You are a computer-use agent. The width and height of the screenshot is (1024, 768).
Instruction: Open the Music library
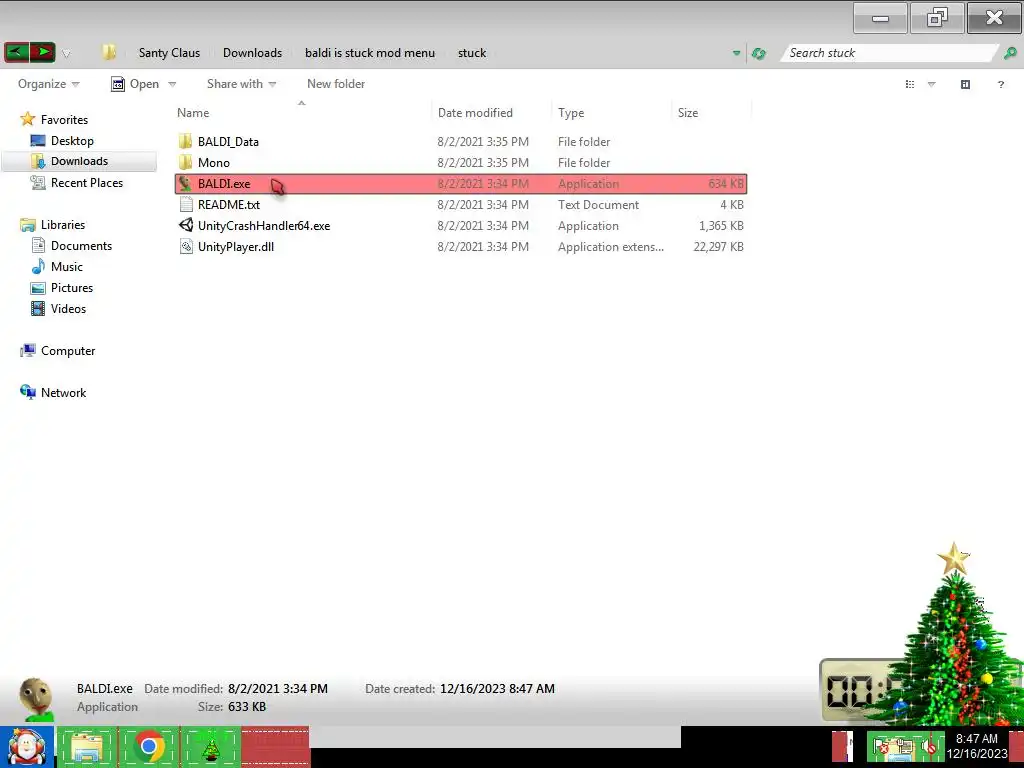(67, 266)
